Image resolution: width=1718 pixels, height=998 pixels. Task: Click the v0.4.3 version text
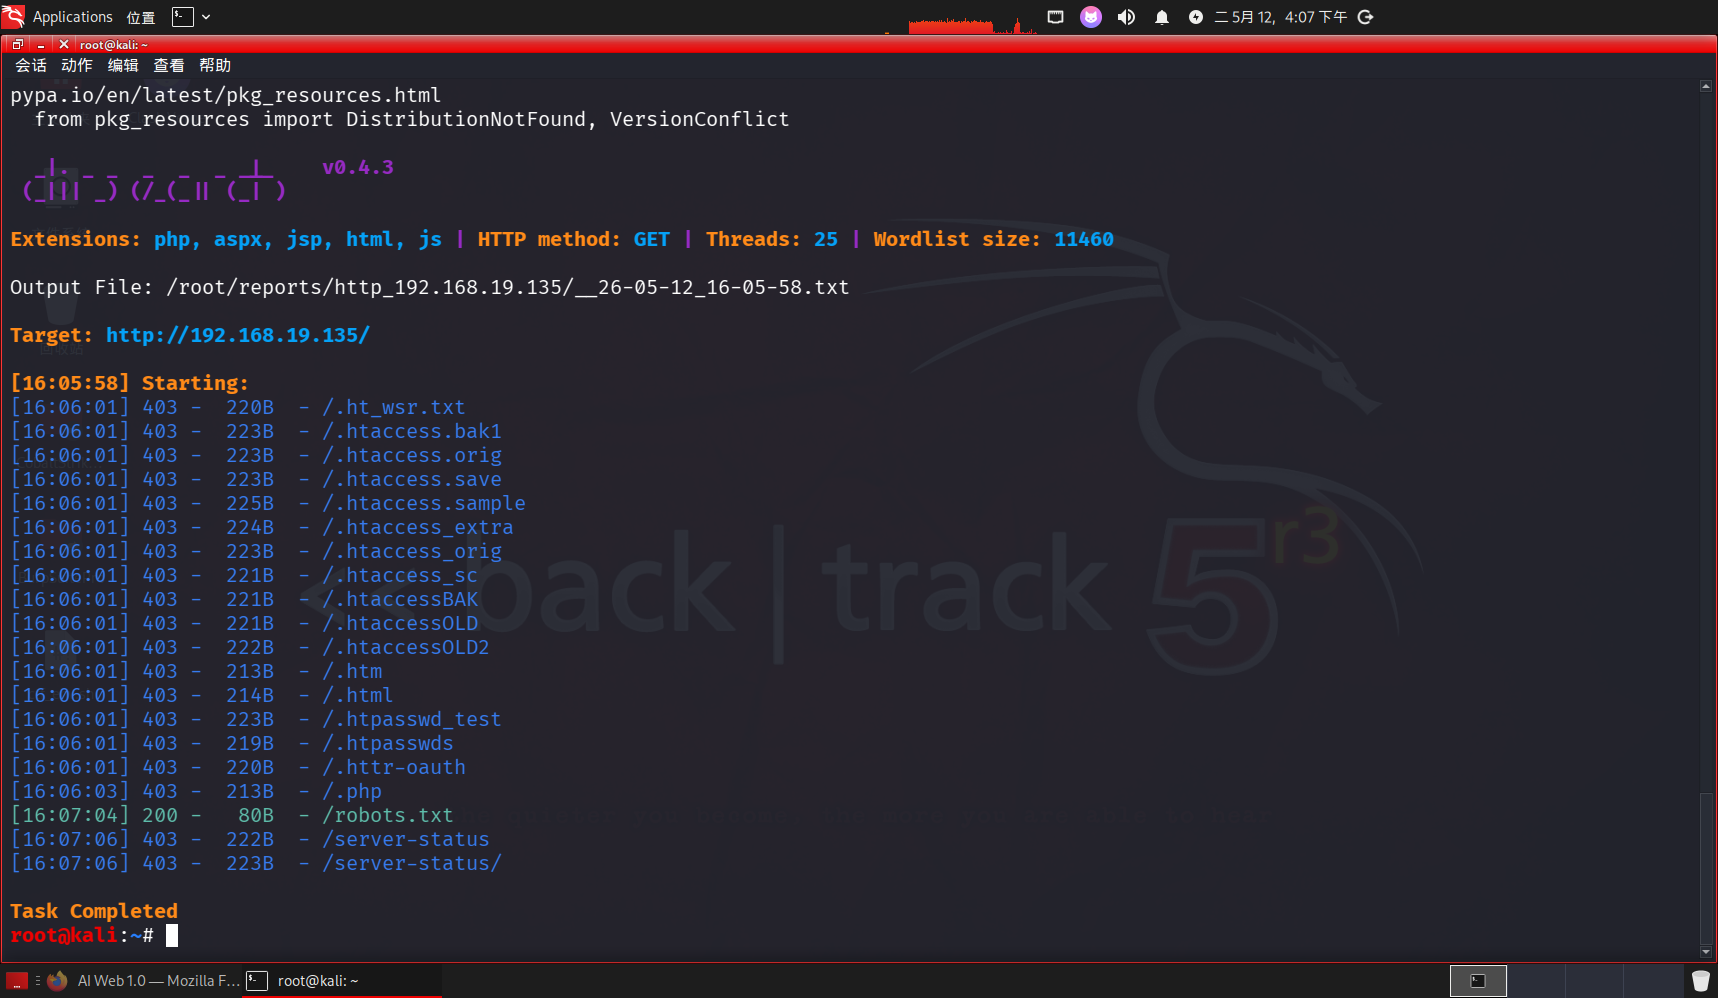(x=358, y=167)
